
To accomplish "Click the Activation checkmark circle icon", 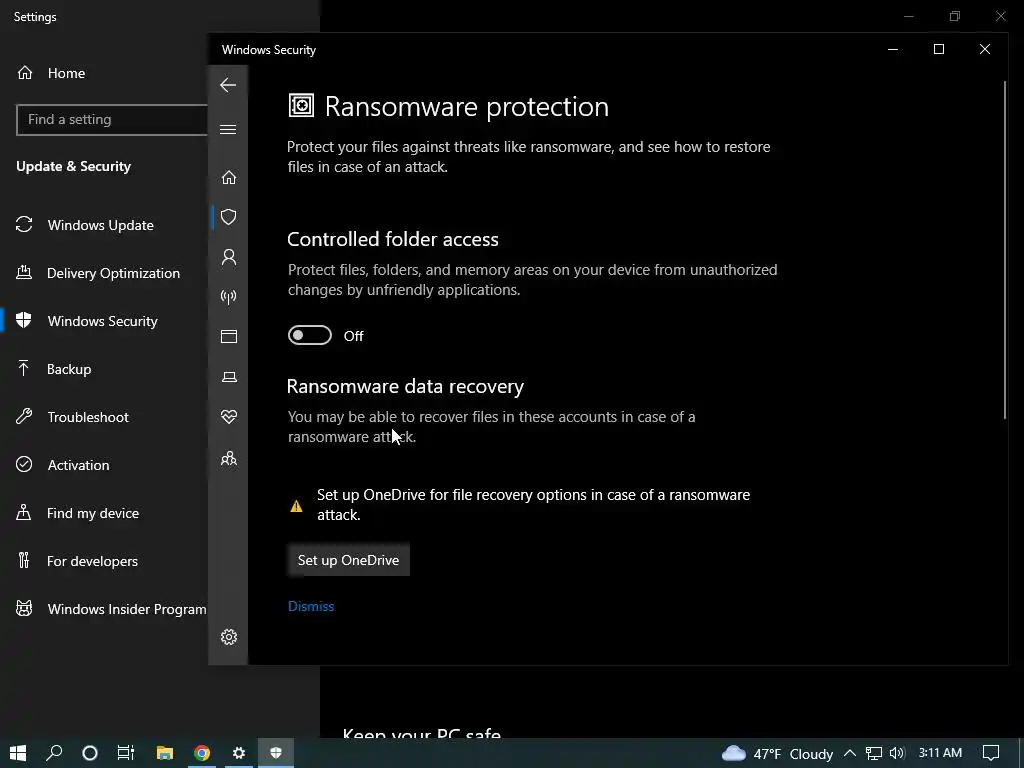I will pos(24,464).
